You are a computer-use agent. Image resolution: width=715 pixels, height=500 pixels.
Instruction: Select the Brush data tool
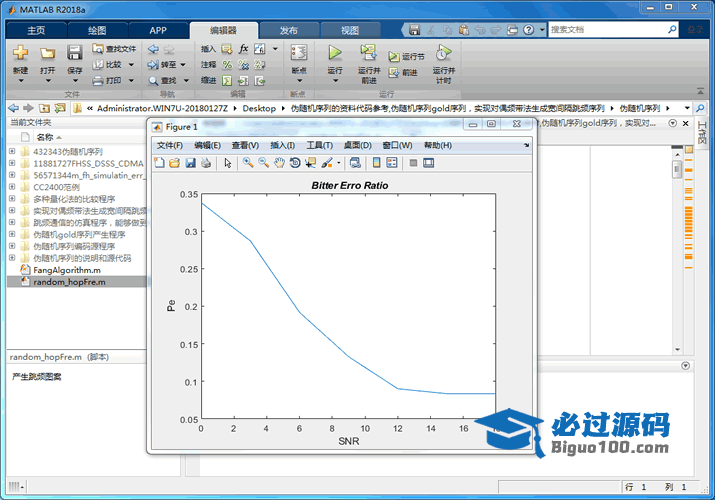(x=327, y=163)
